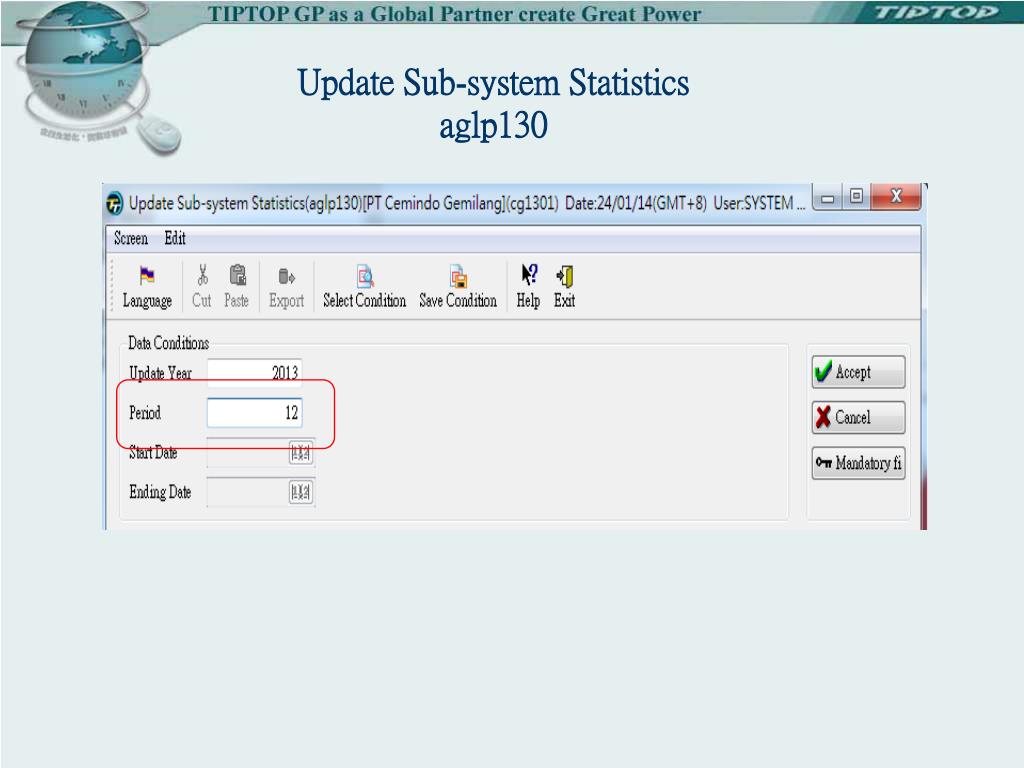This screenshot has height=768, width=1024.
Task: Click the Paste clipboard icon
Action: coord(237,276)
